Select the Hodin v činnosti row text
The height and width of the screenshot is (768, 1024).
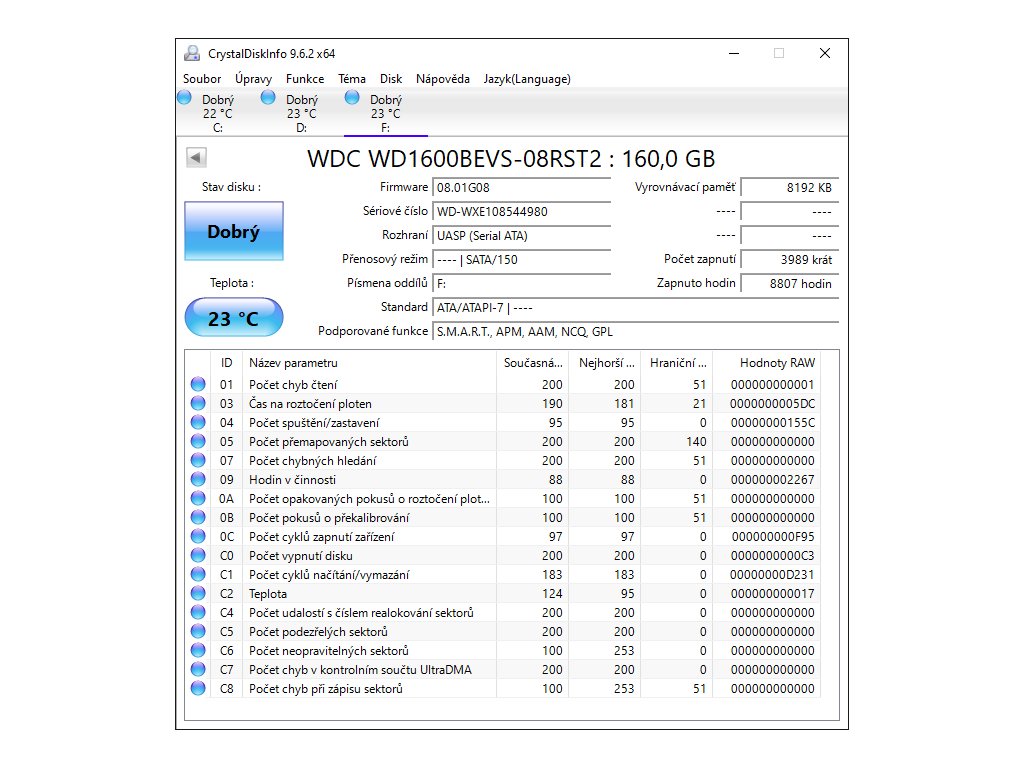click(293, 479)
